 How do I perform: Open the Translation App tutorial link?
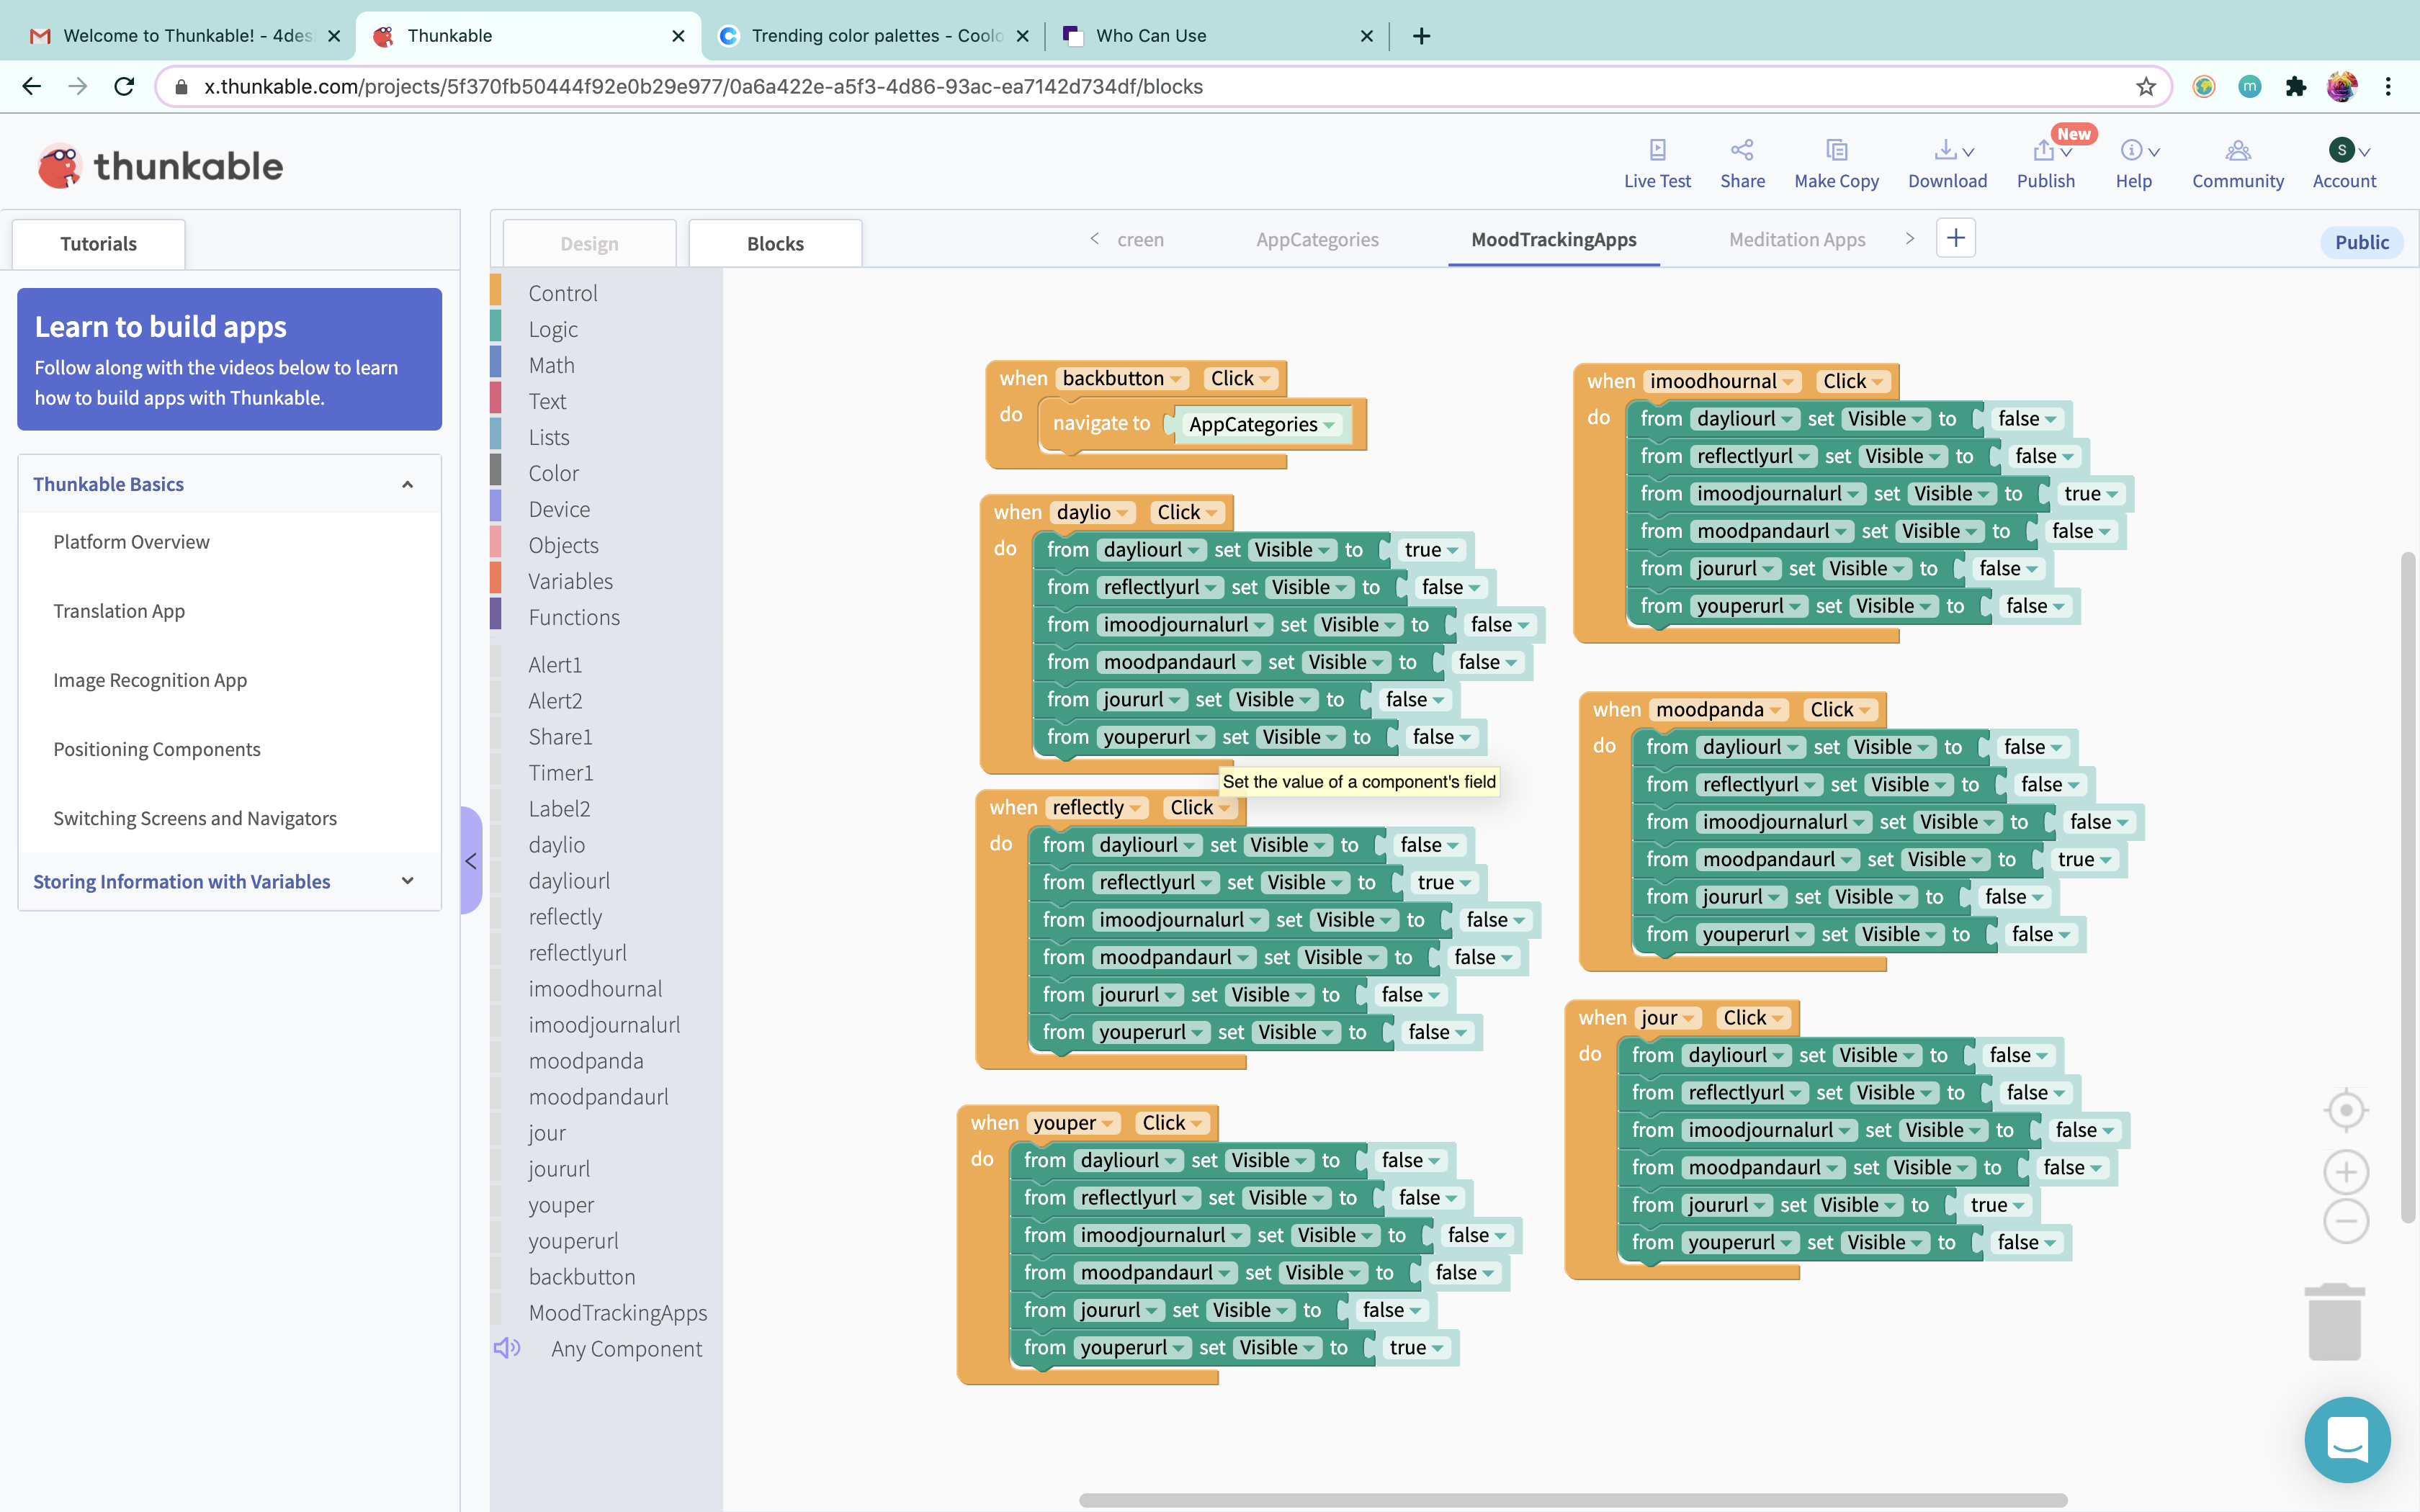coord(119,610)
